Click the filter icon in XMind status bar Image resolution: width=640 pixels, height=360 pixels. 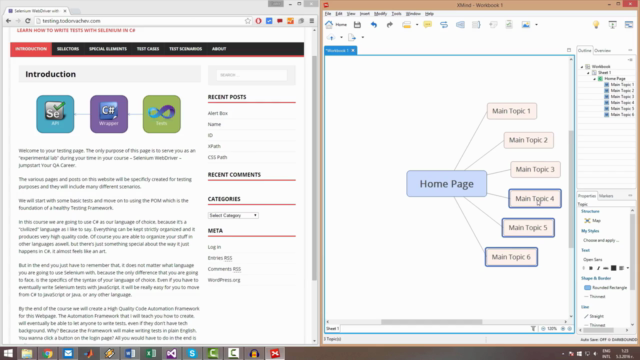tap(533, 329)
